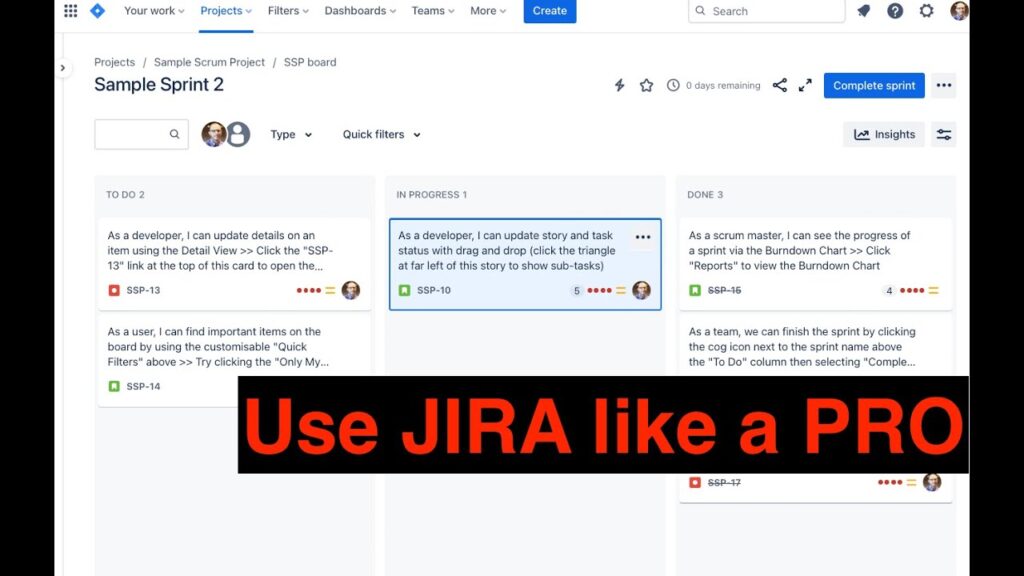Click the story type icon on SSP-16
1024x576 pixels.
pos(695,290)
